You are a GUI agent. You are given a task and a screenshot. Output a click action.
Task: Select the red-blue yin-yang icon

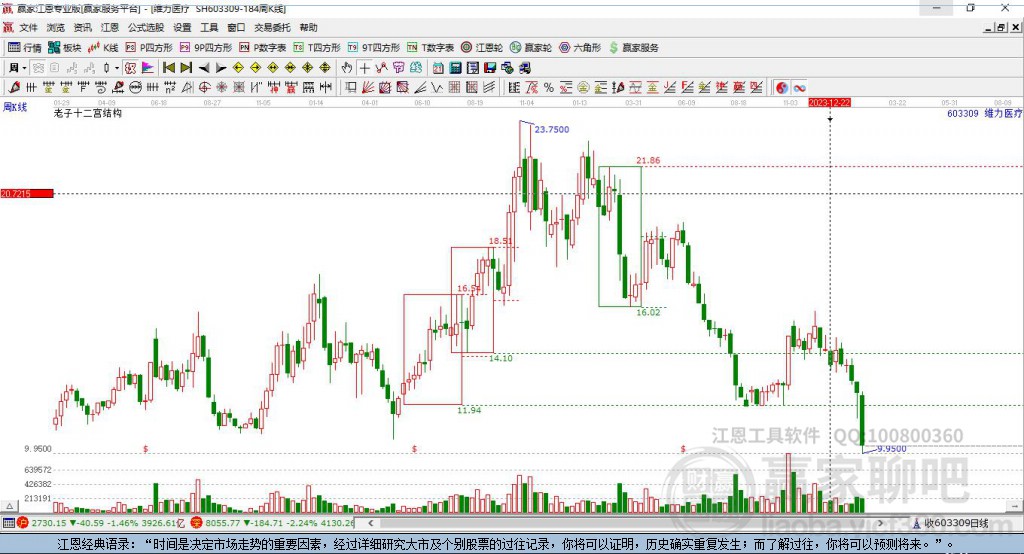pyautogui.click(x=782, y=88)
